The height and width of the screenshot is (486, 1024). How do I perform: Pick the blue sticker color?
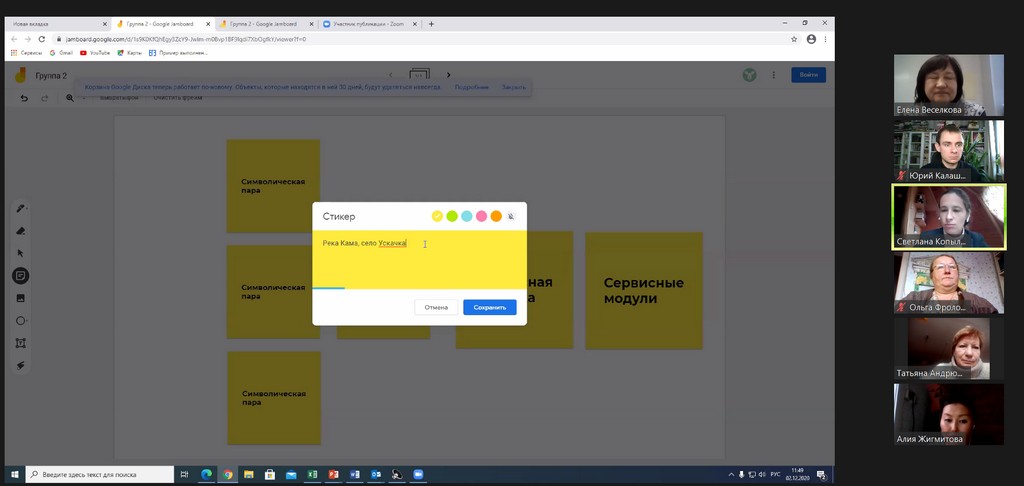[467, 216]
